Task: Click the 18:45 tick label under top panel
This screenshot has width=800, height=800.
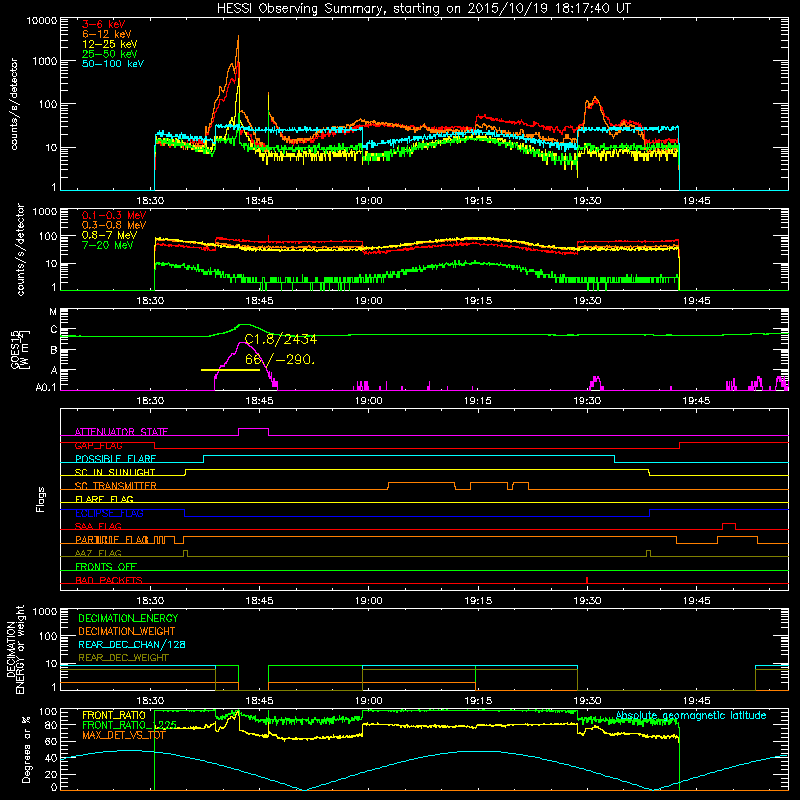Action: 259,201
